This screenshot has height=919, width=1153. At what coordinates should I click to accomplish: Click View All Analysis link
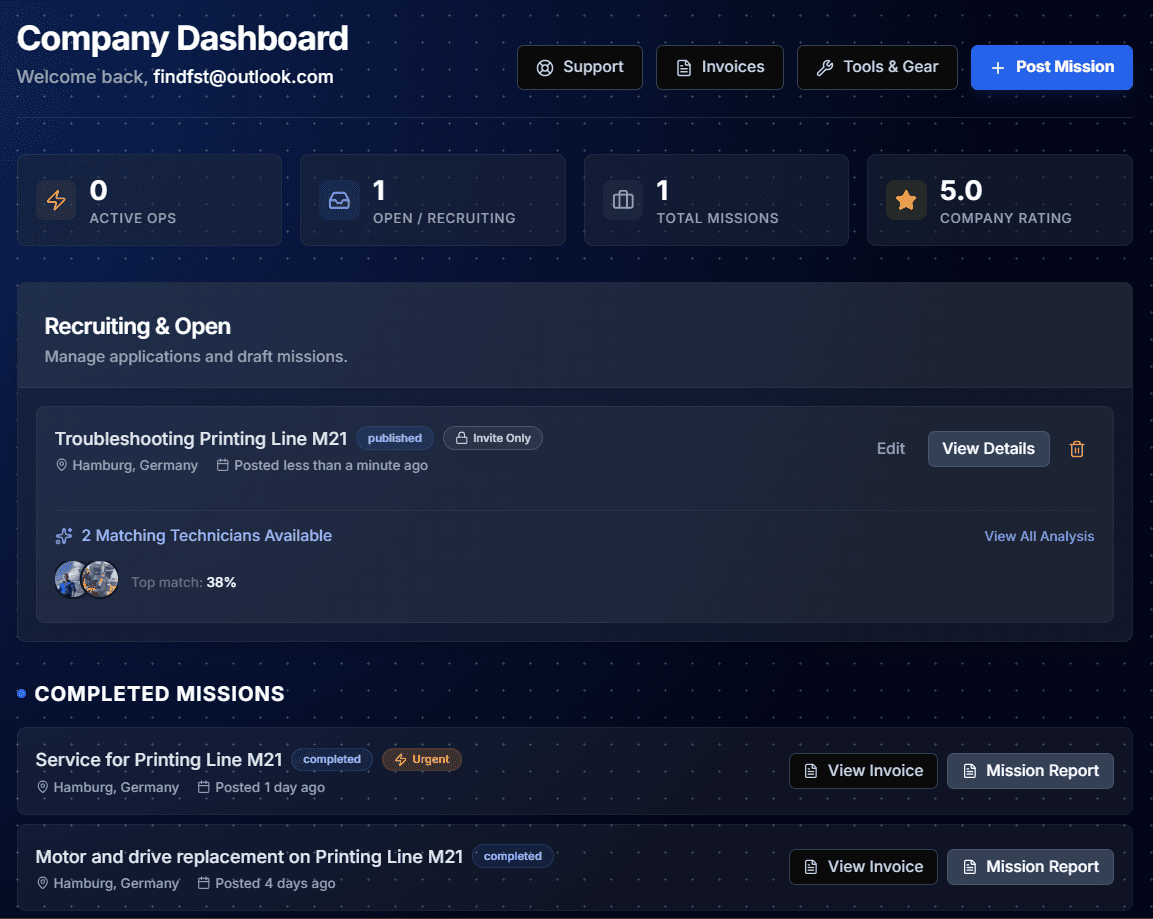(1039, 536)
